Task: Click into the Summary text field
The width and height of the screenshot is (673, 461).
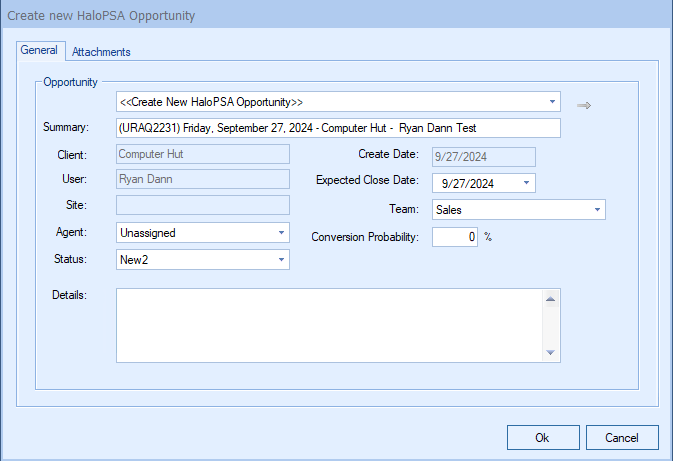Action: tap(338, 128)
